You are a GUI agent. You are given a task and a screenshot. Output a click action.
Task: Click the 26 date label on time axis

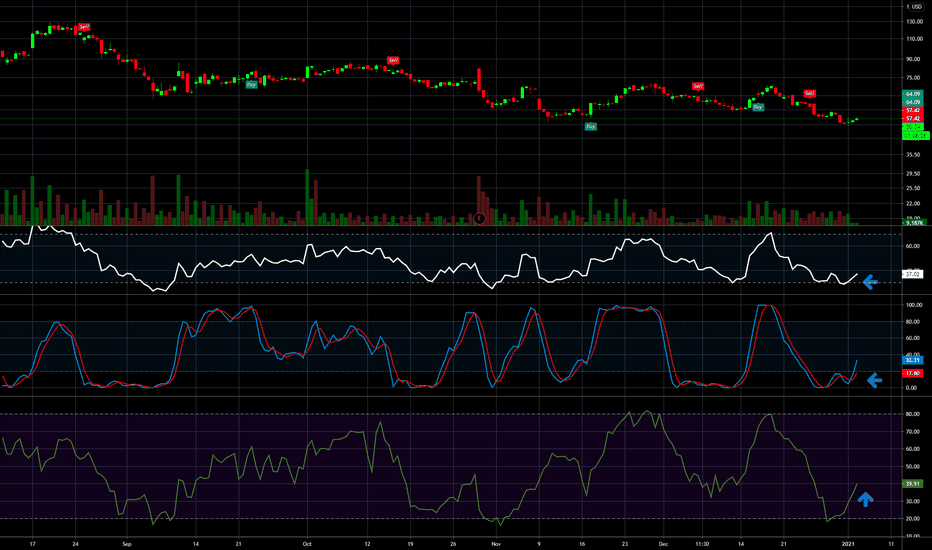453,543
